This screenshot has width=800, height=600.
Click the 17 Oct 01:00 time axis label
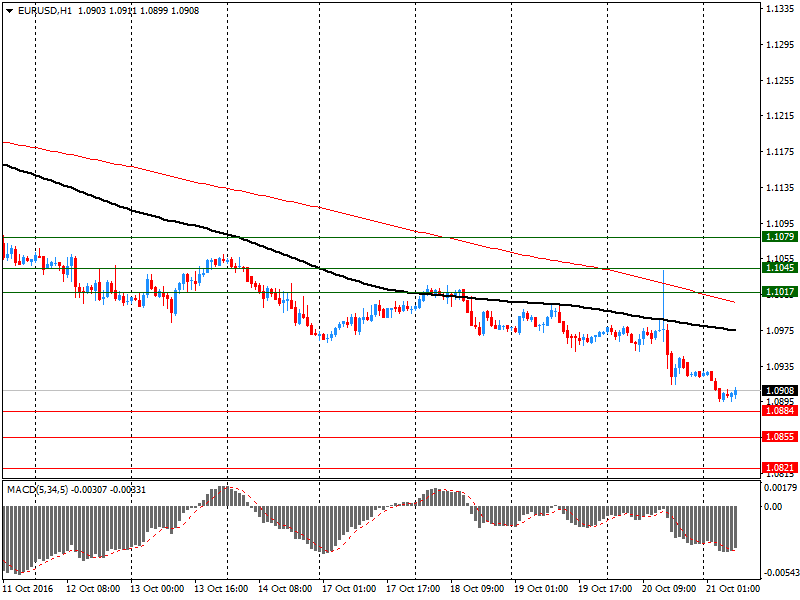pos(349,589)
